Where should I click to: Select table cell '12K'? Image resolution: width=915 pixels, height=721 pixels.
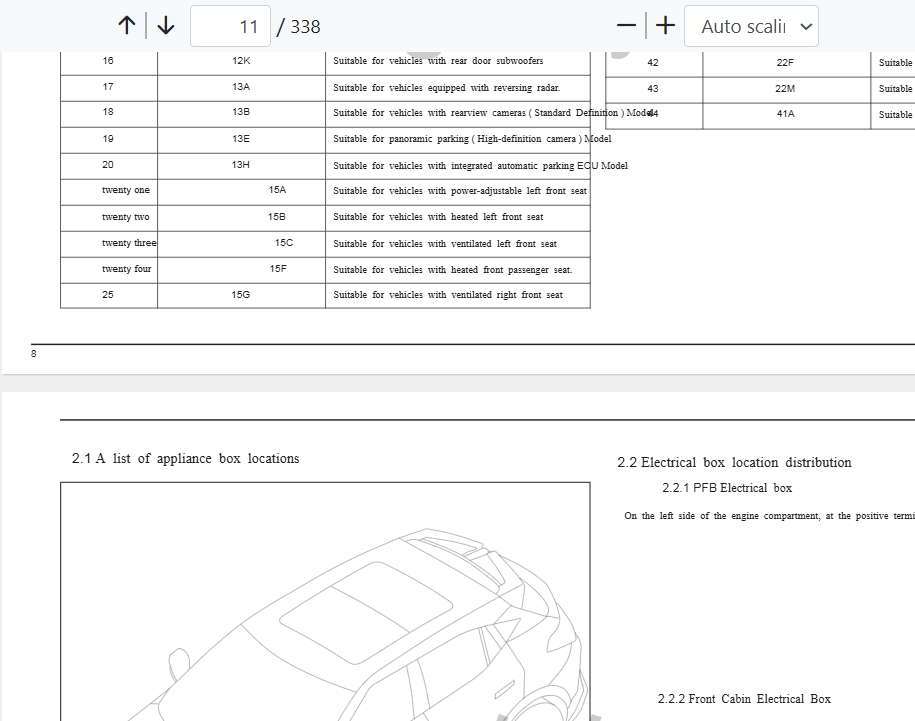tap(241, 61)
